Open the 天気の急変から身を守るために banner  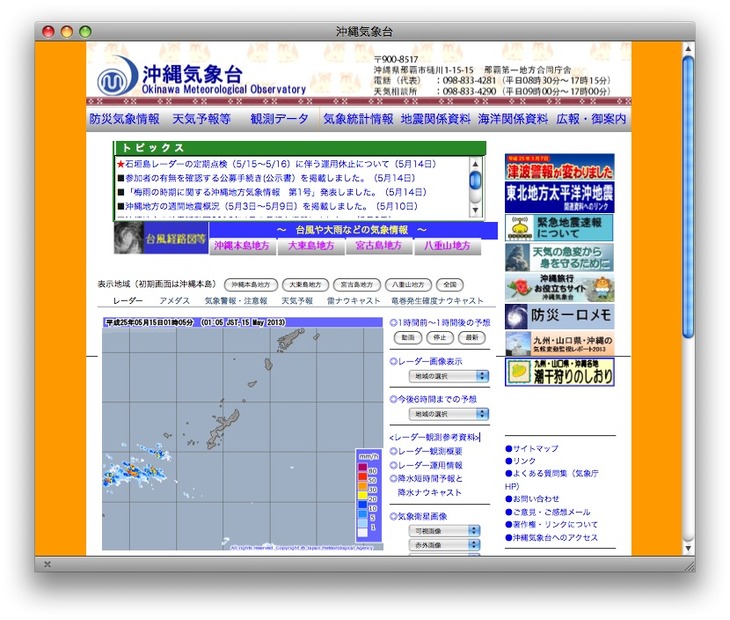click(x=560, y=257)
